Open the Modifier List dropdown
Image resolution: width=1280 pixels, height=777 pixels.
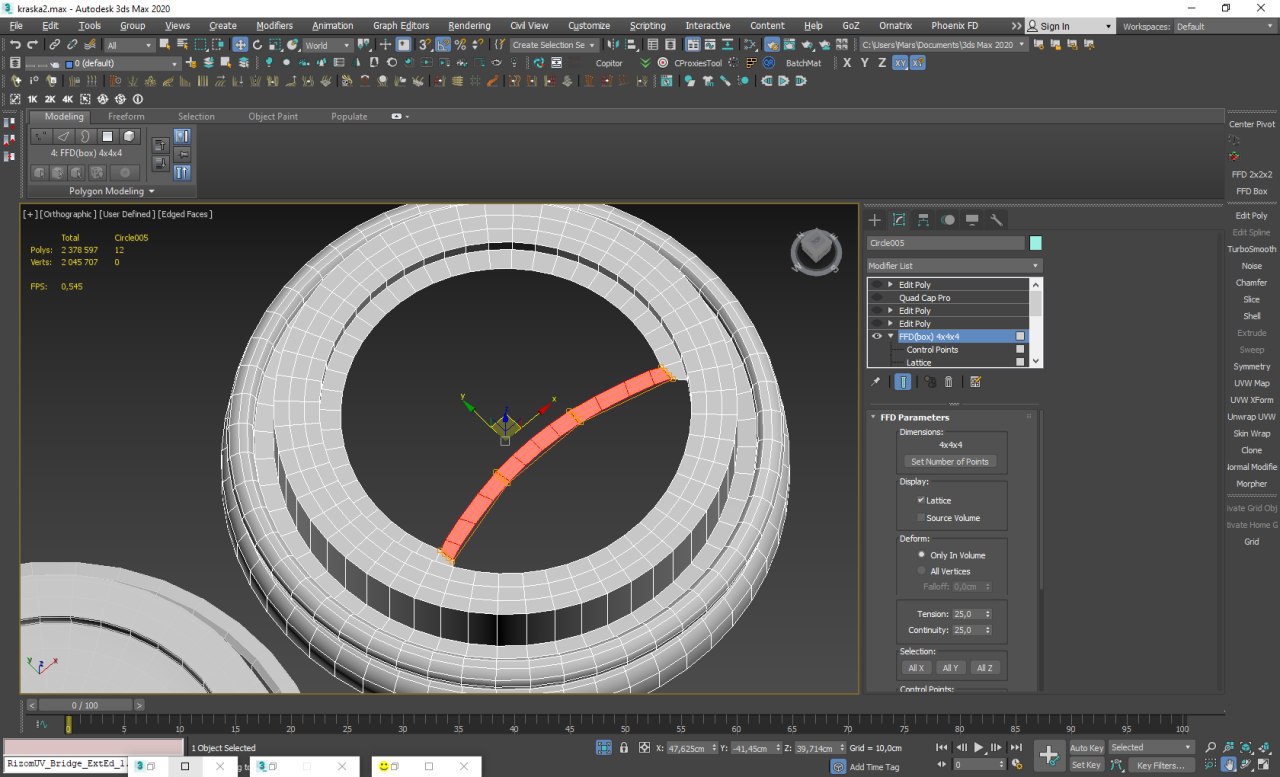pos(954,266)
